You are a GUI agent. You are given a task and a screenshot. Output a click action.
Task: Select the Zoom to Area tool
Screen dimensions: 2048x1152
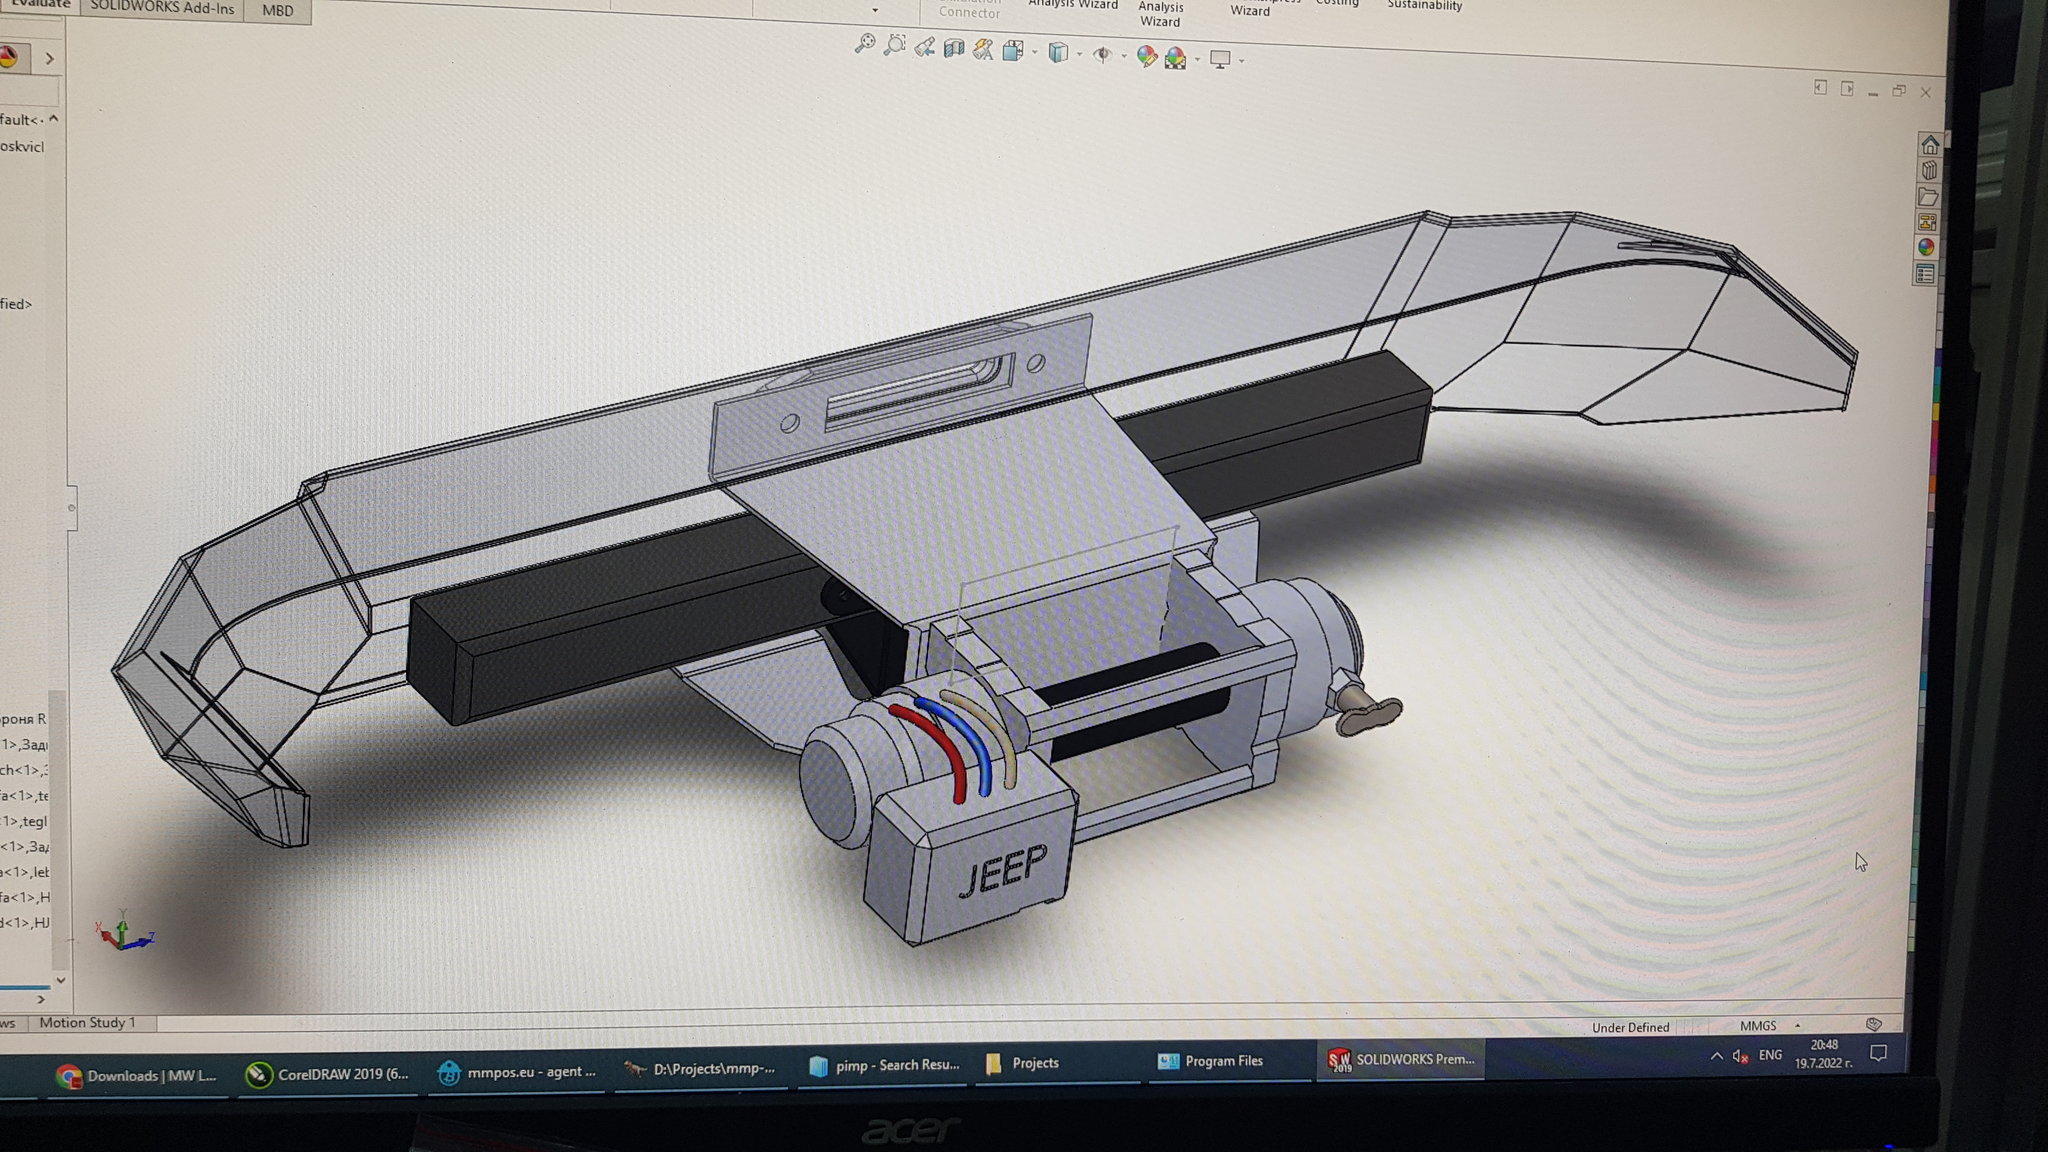895,45
